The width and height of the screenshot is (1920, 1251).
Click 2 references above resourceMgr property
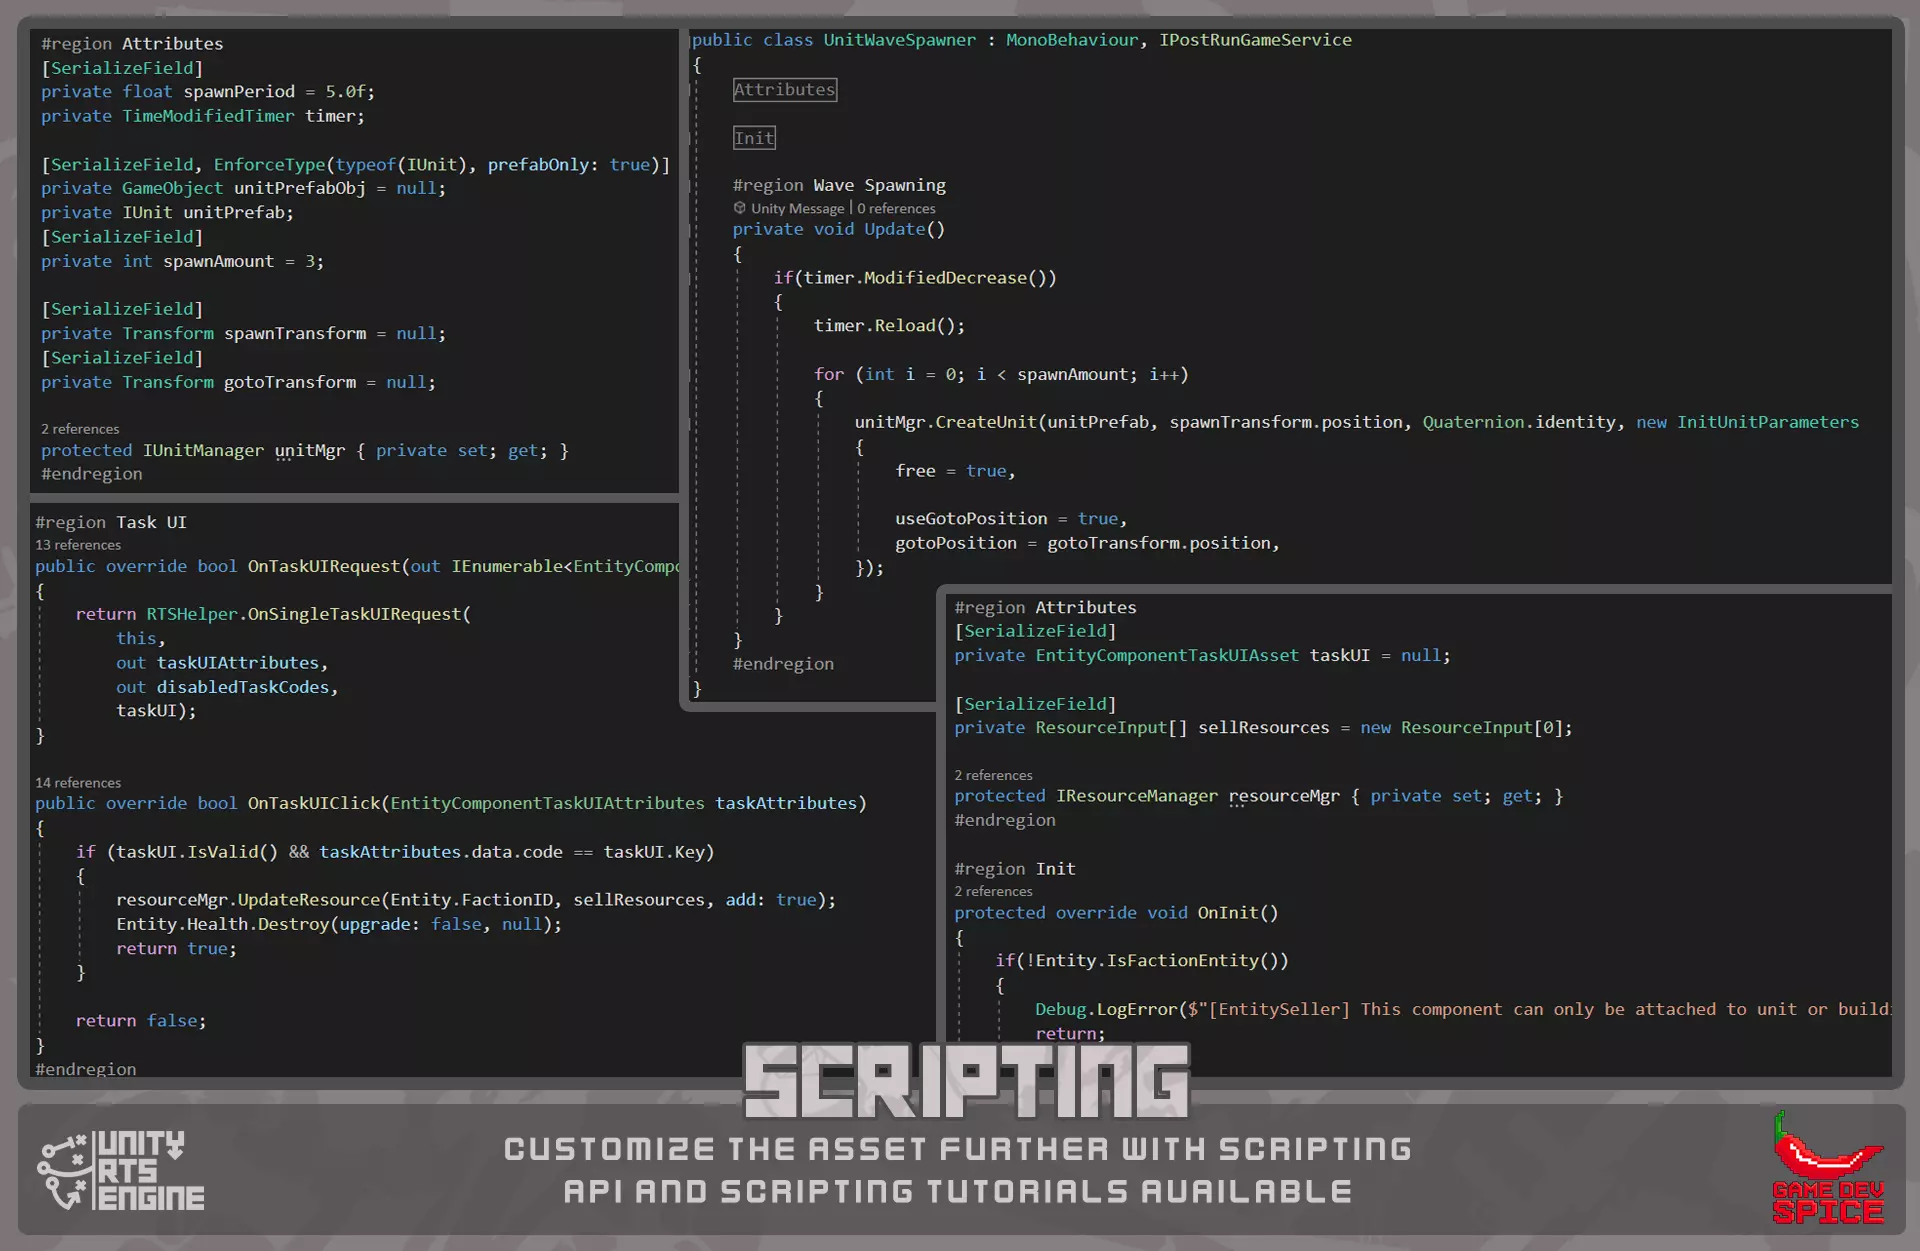point(993,775)
